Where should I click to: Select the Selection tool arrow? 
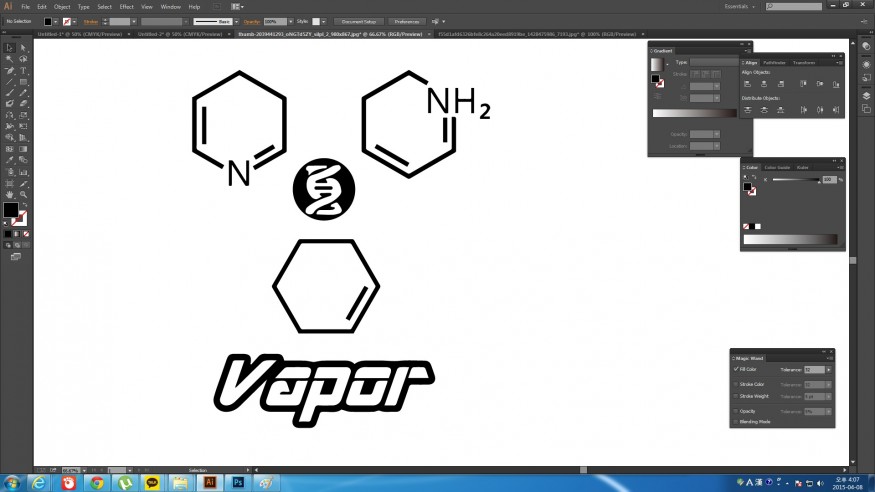(x=9, y=47)
